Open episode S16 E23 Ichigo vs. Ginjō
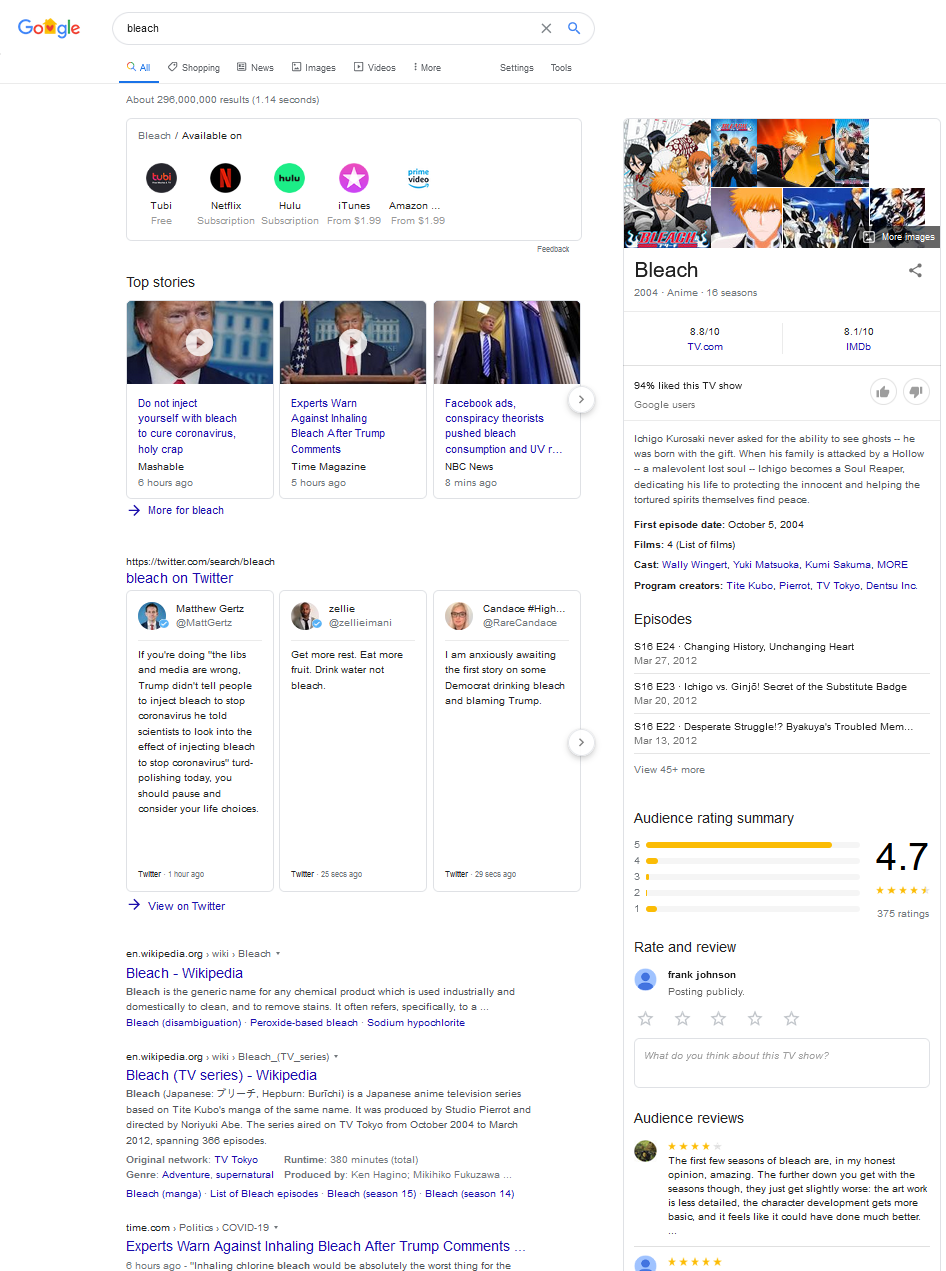Screen dimensions: 946x1271 pyautogui.click(x=771, y=687)
